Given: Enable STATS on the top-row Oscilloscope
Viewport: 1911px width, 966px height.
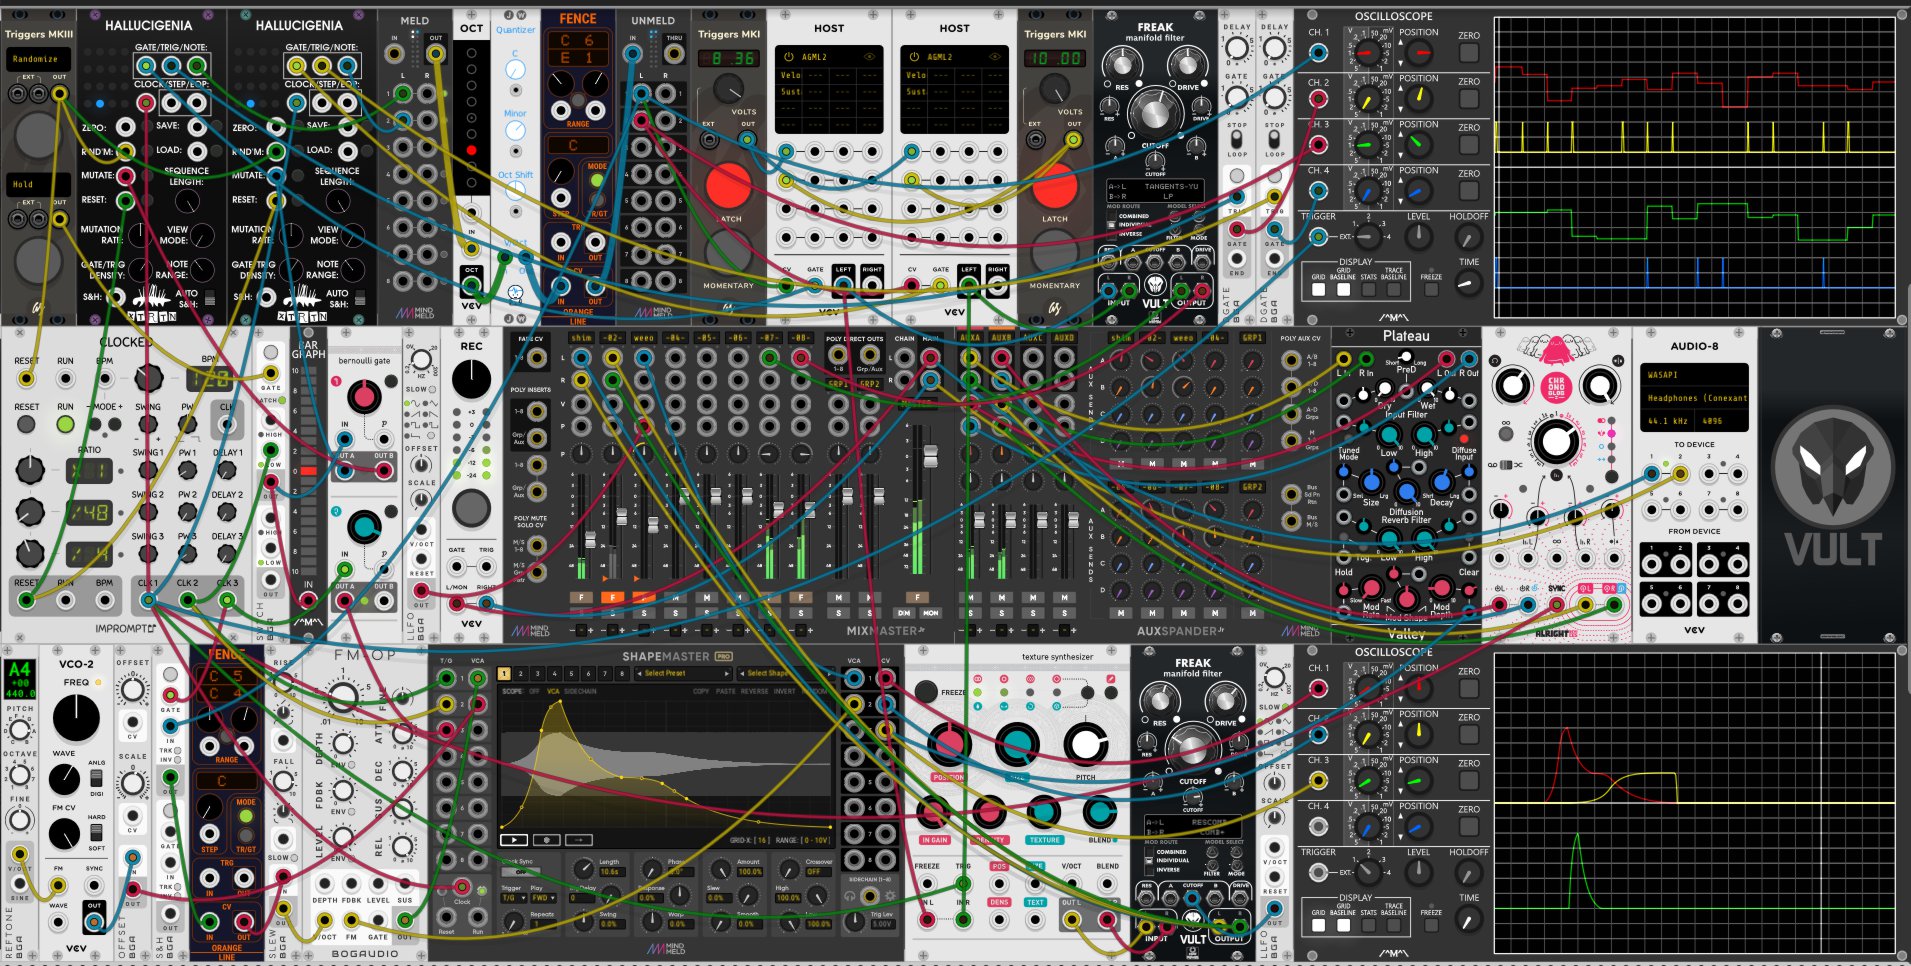Looking at the screenshot, I should (x=1368, y=289).
